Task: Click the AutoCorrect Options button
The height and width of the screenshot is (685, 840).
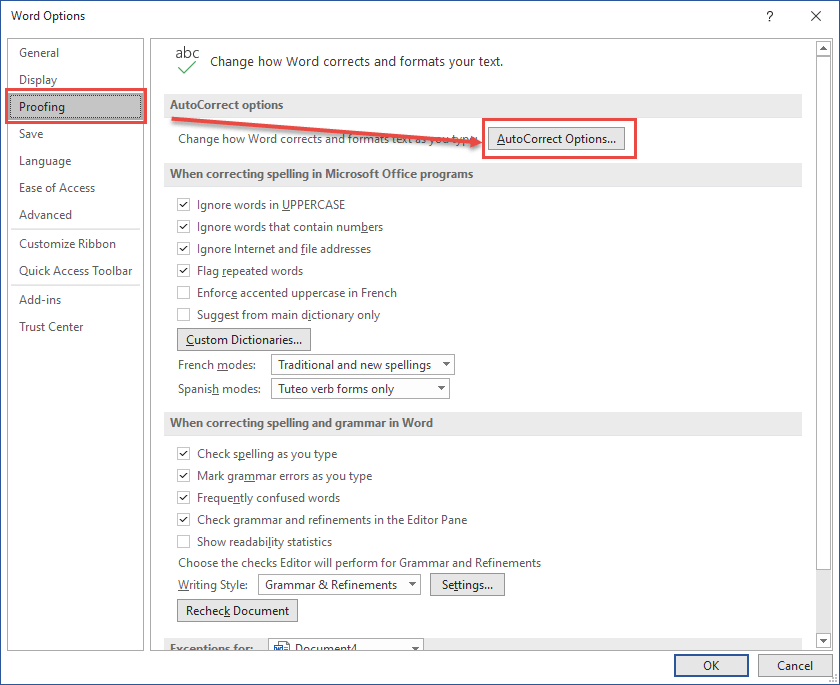Action: click(556, 139)
